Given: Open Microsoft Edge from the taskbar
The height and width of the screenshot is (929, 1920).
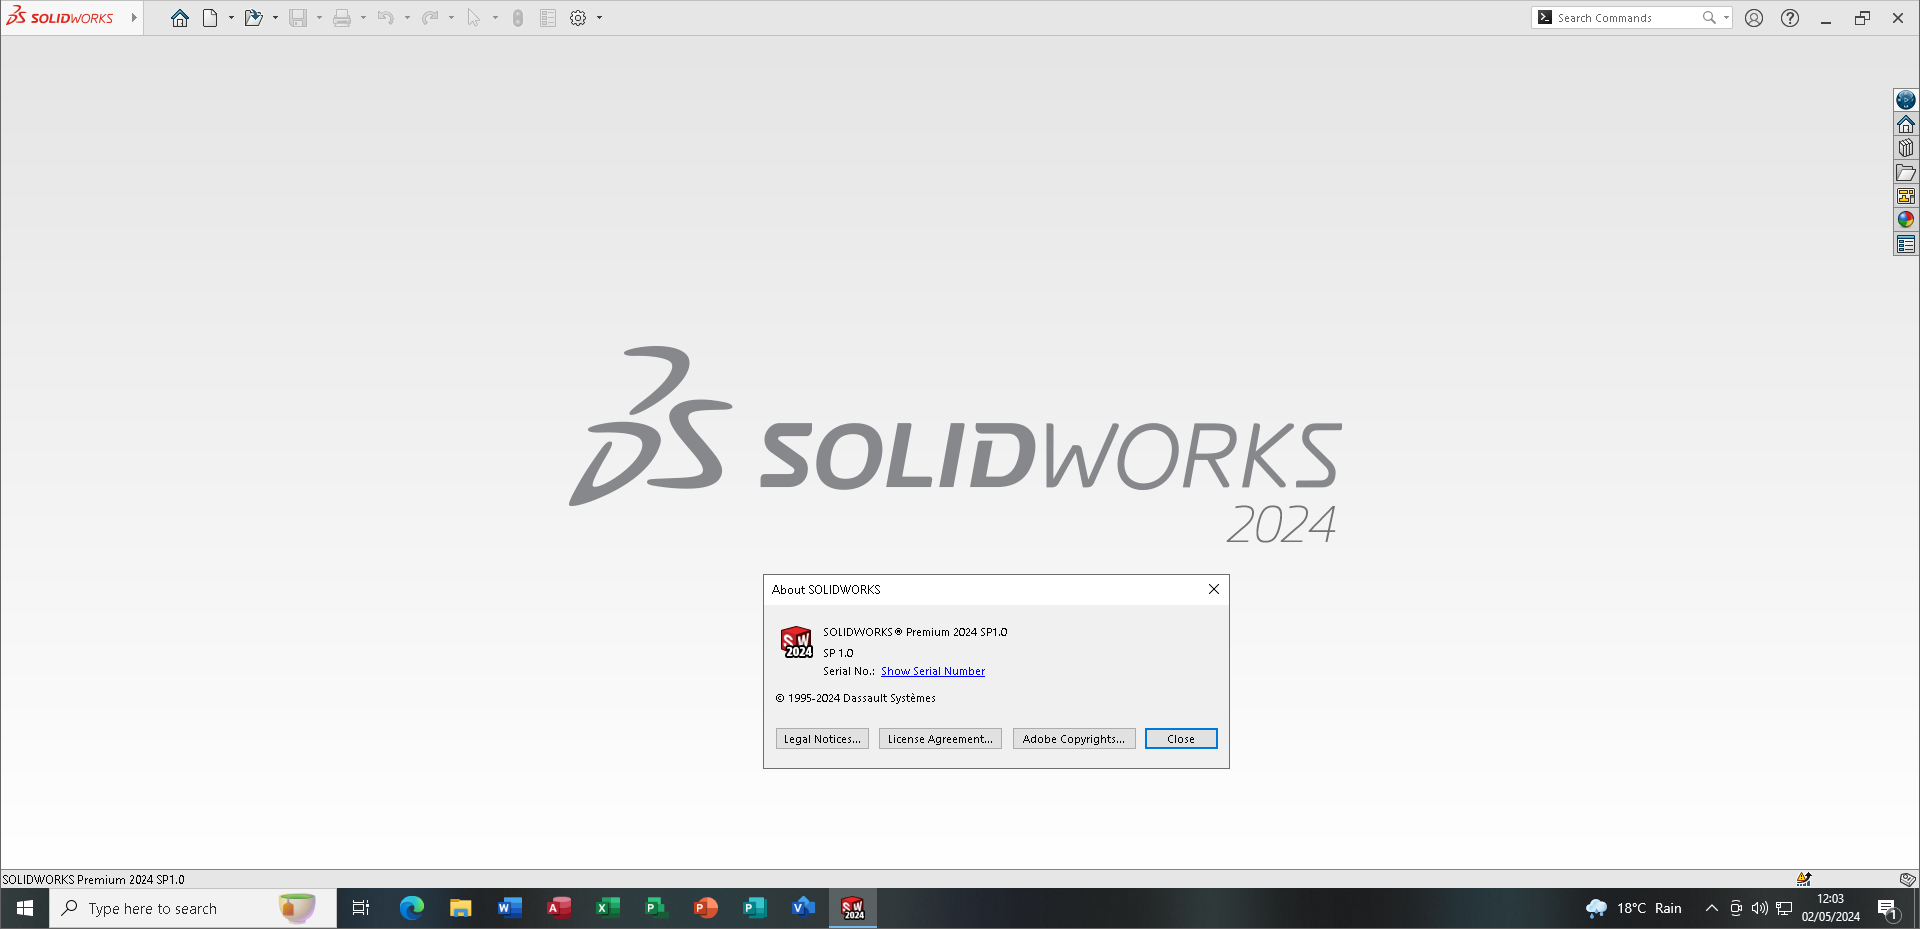Looking at the screenshot, I should (411, 908).
